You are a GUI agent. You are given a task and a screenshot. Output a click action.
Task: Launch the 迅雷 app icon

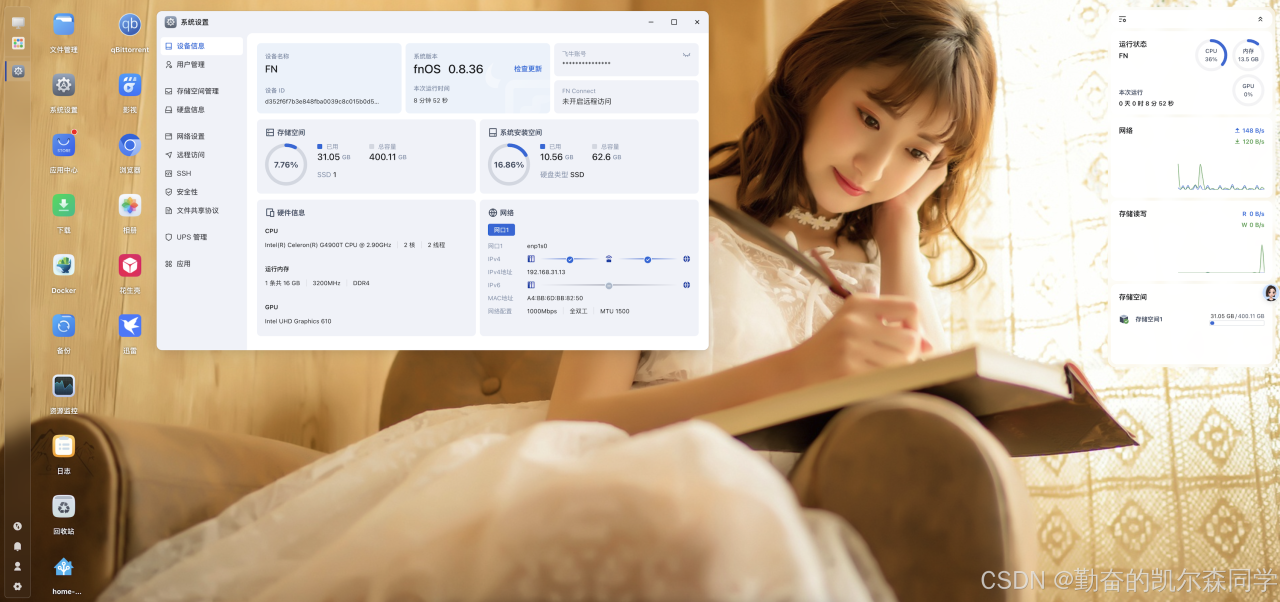coord(130,326)
